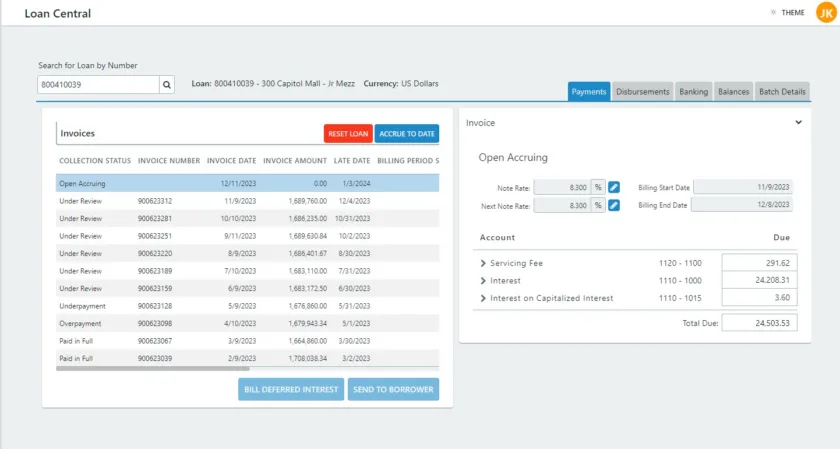Click the loan number search field

point(99,85)
